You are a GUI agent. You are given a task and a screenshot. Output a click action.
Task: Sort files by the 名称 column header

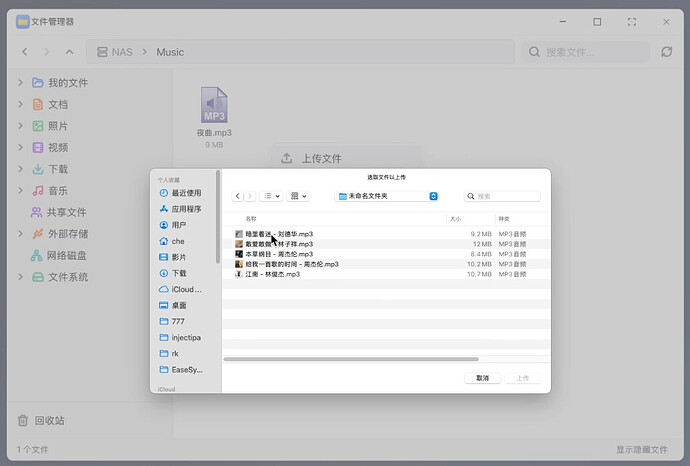click(251, 218)
